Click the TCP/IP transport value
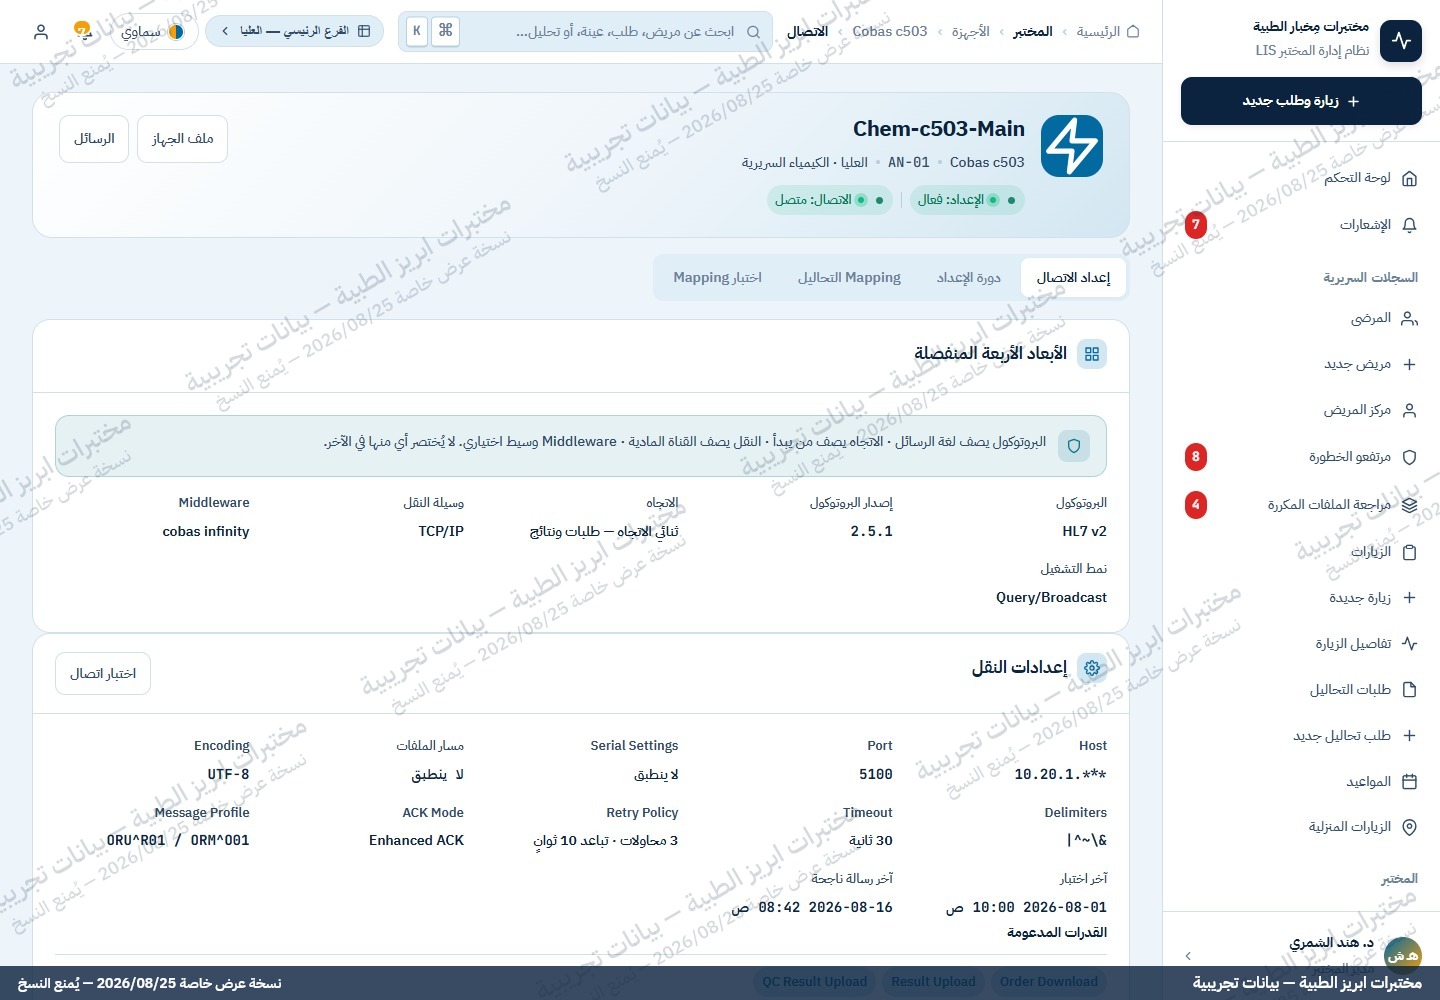The width and height of the screenshot is (1440, 1000). pyautogui.click(x=441, y=532)
